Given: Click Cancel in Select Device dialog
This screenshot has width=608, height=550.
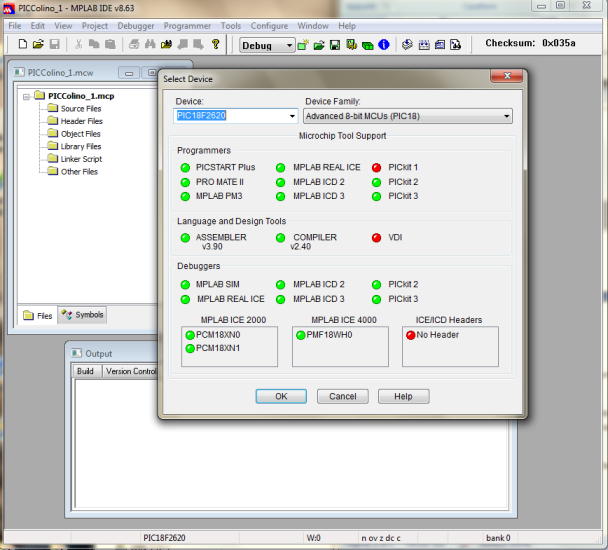Looking at the screenshot, I should pos(342,396).
